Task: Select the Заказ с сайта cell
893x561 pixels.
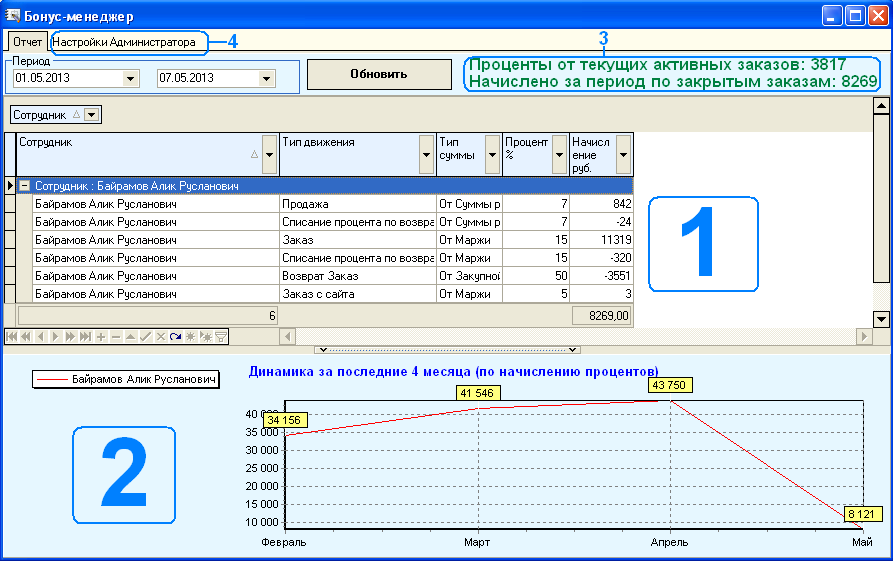Action: pos(358,294)
